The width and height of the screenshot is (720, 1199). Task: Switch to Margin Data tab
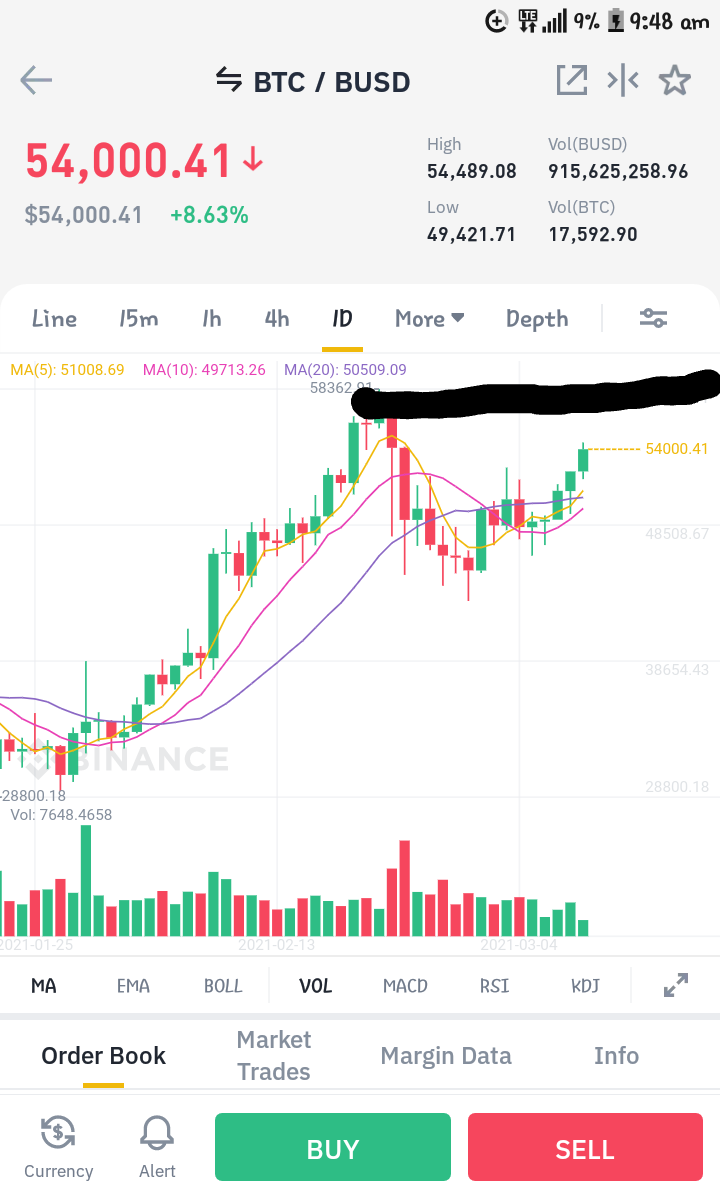[x=446, y=1055]
